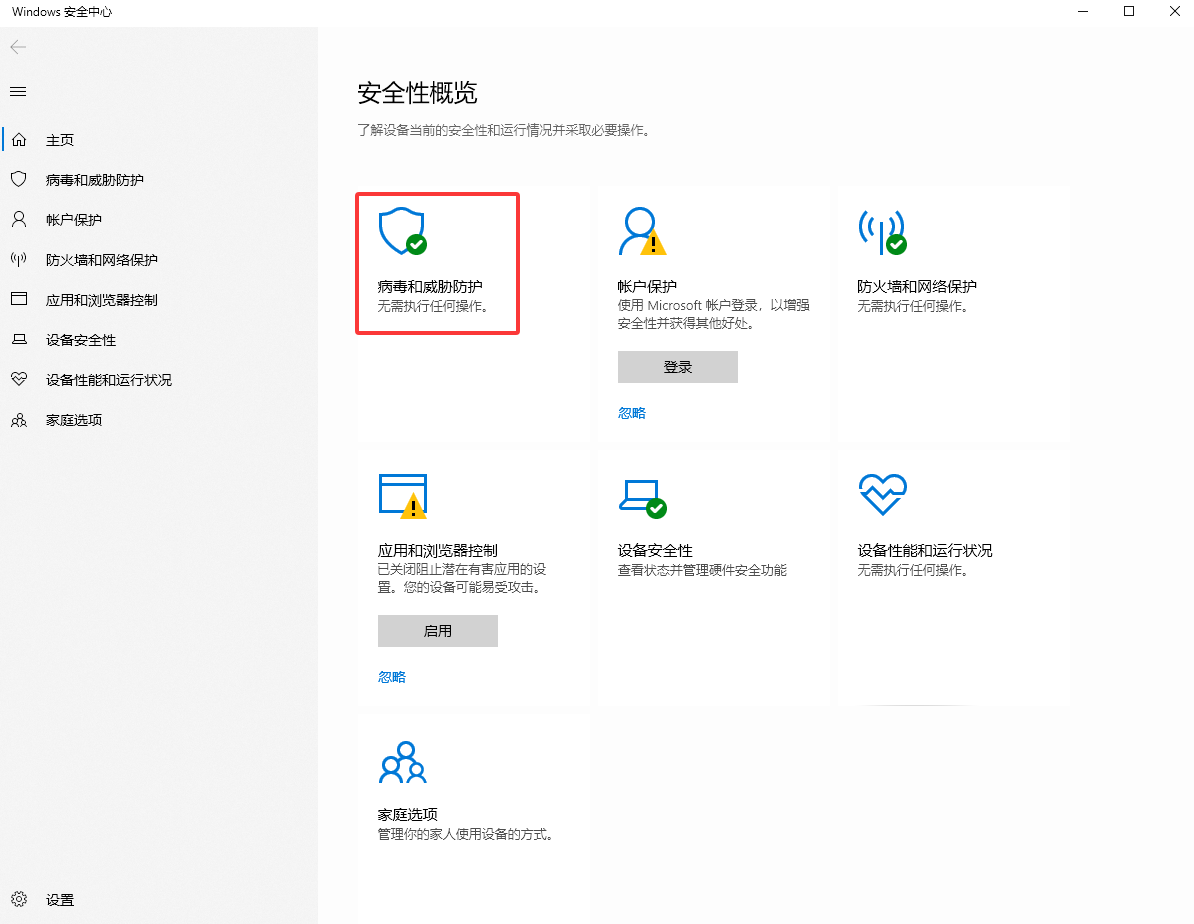
Task: Open the firewall antenna icon with green check
Action: [883, 232]
